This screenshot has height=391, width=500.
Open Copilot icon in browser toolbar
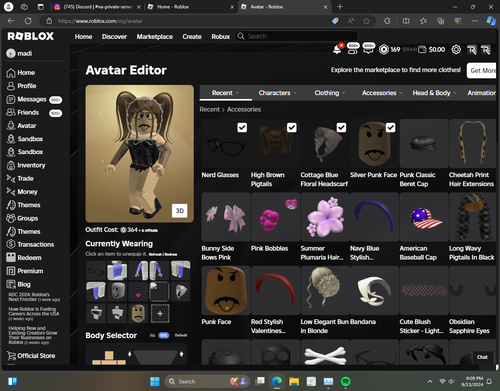coord(491,21)
